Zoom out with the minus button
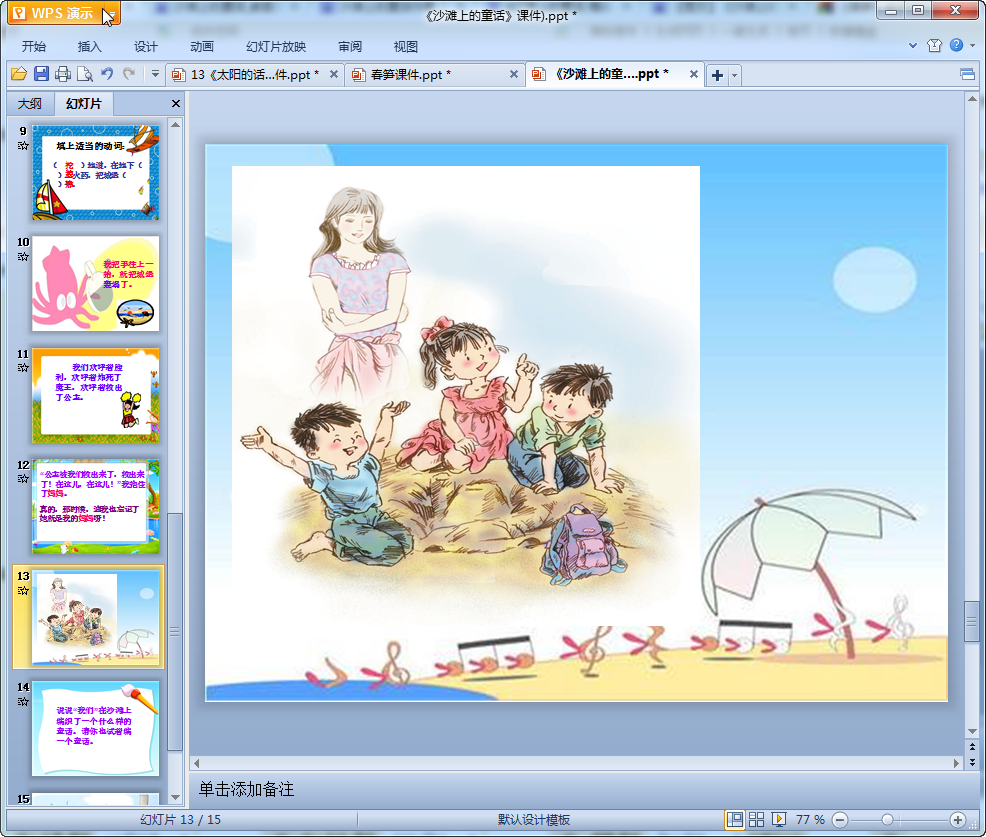Screen dimensions: 986x837 tap(839, 820)
